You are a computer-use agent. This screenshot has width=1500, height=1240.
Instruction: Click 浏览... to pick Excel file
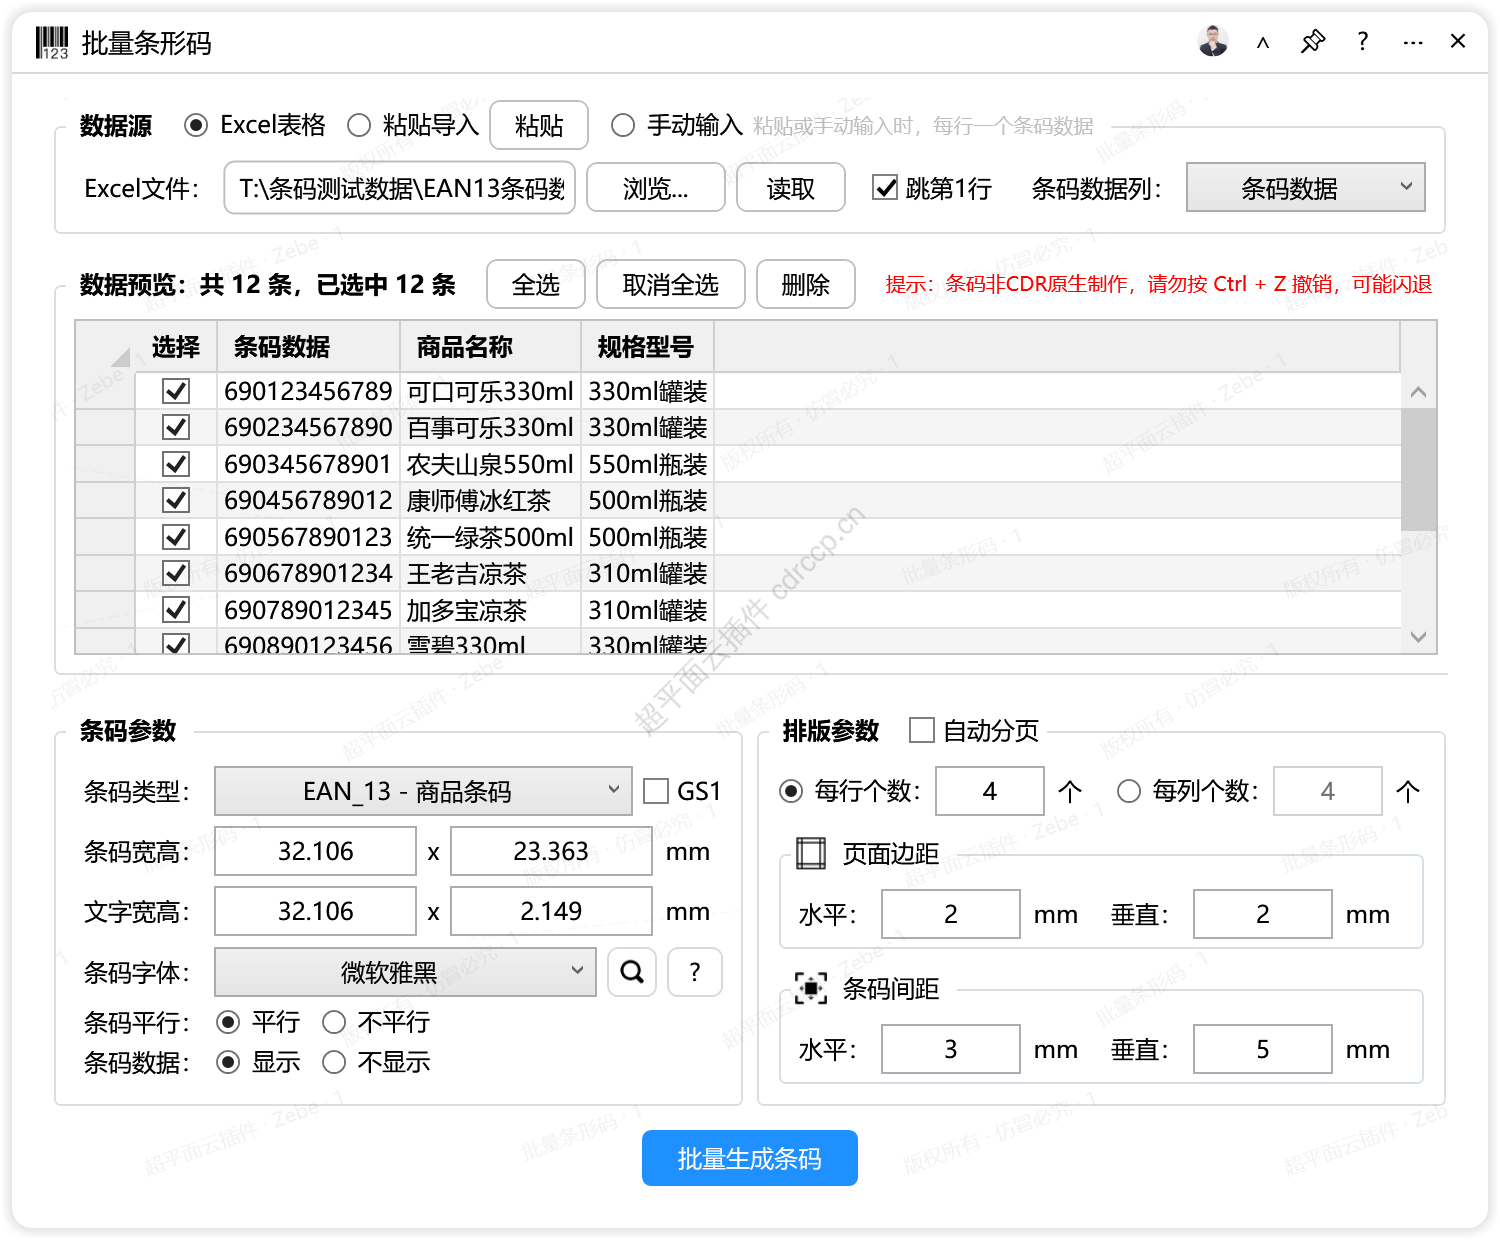(x=656, y=187)
